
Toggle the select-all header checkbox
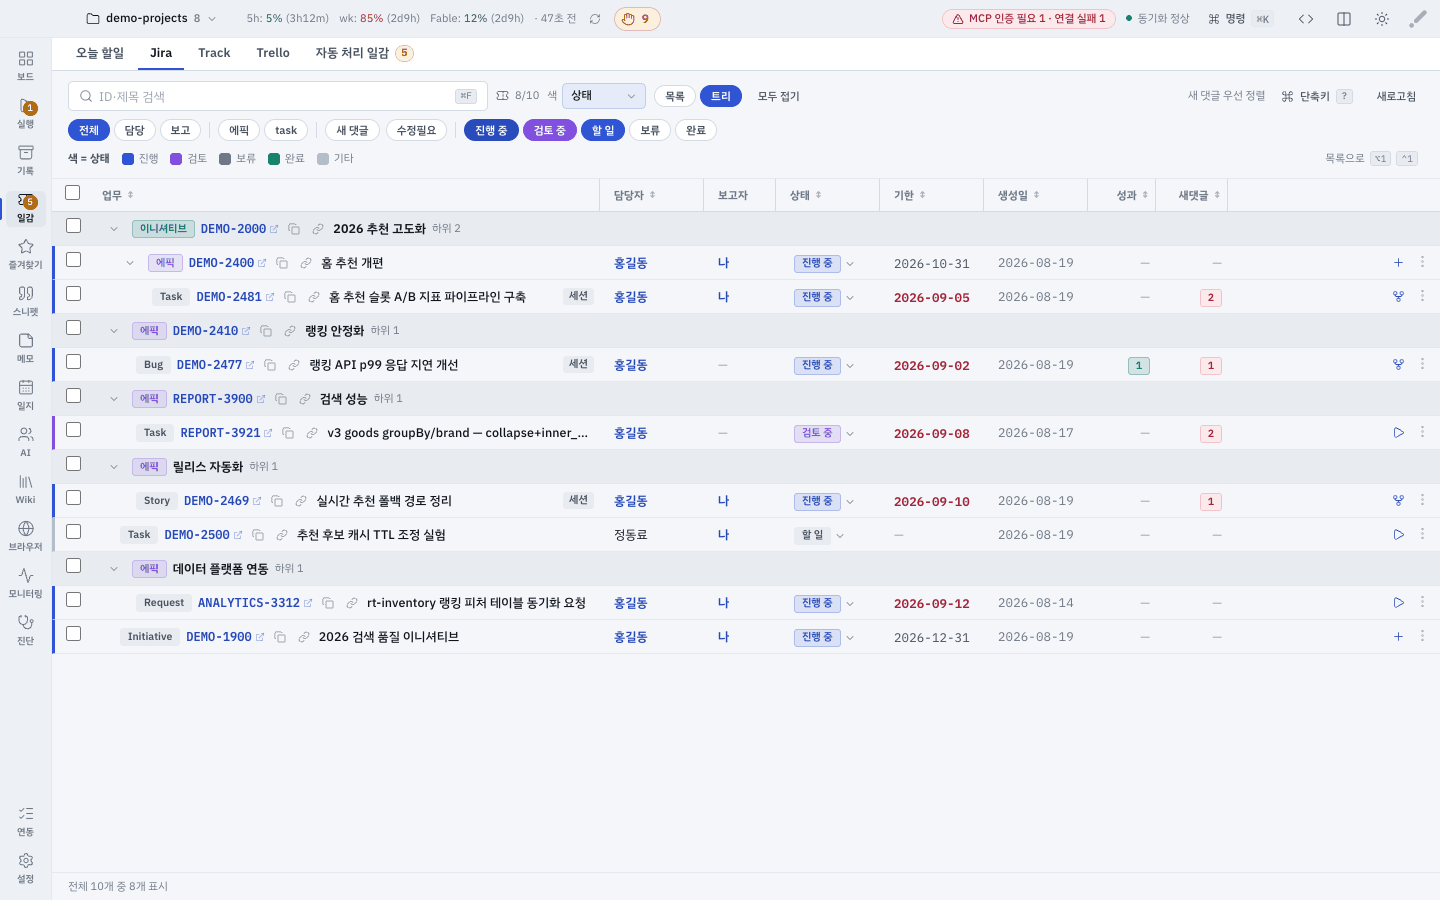(73, 192)
